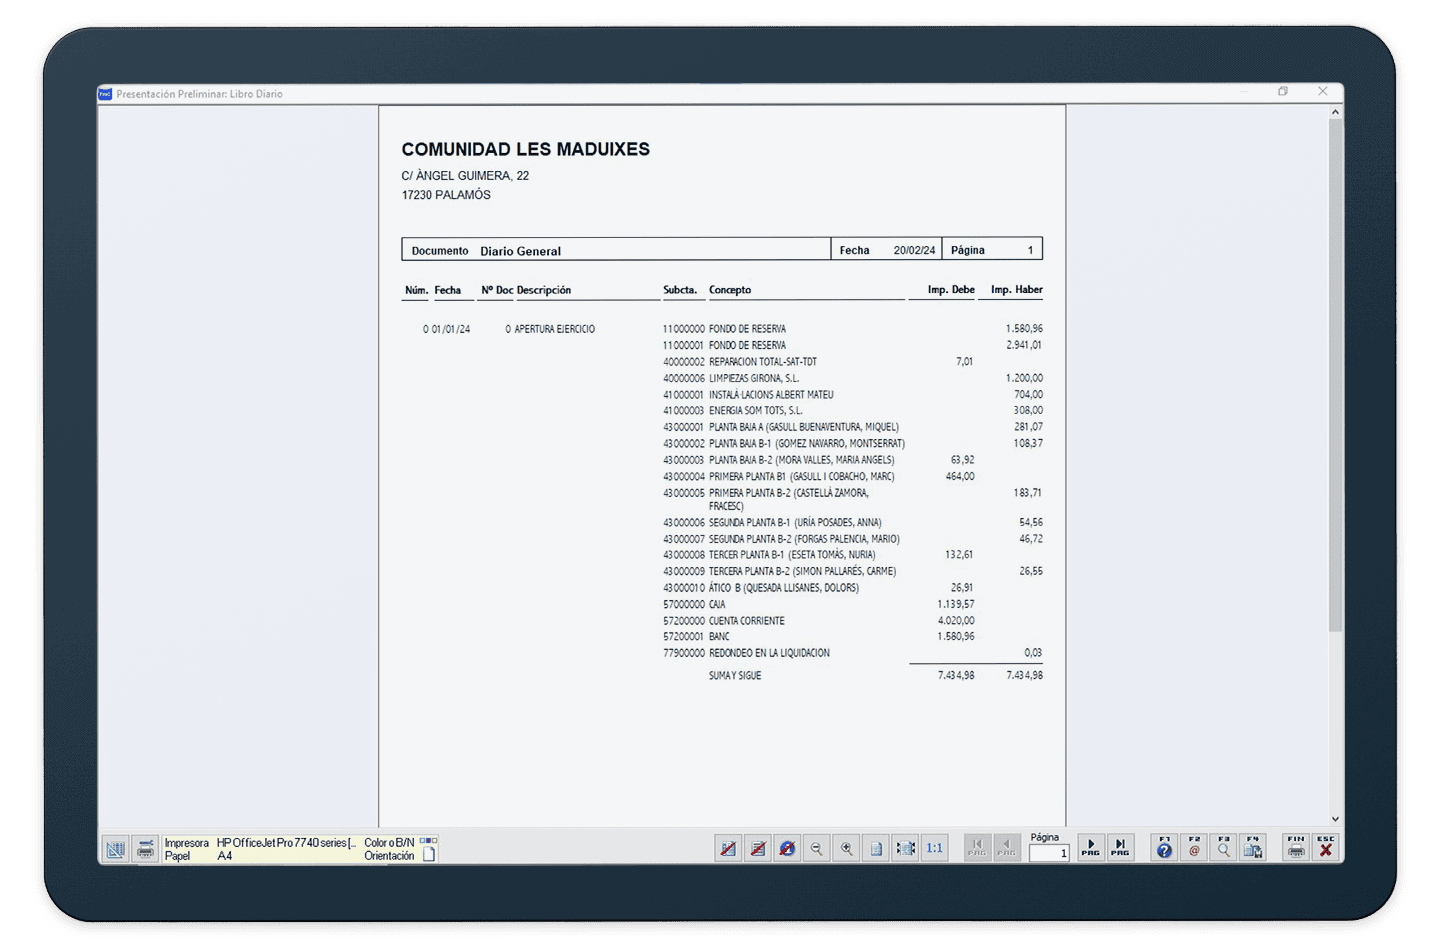
Task: Send report by email with F2
Action: click(1194, 848)
